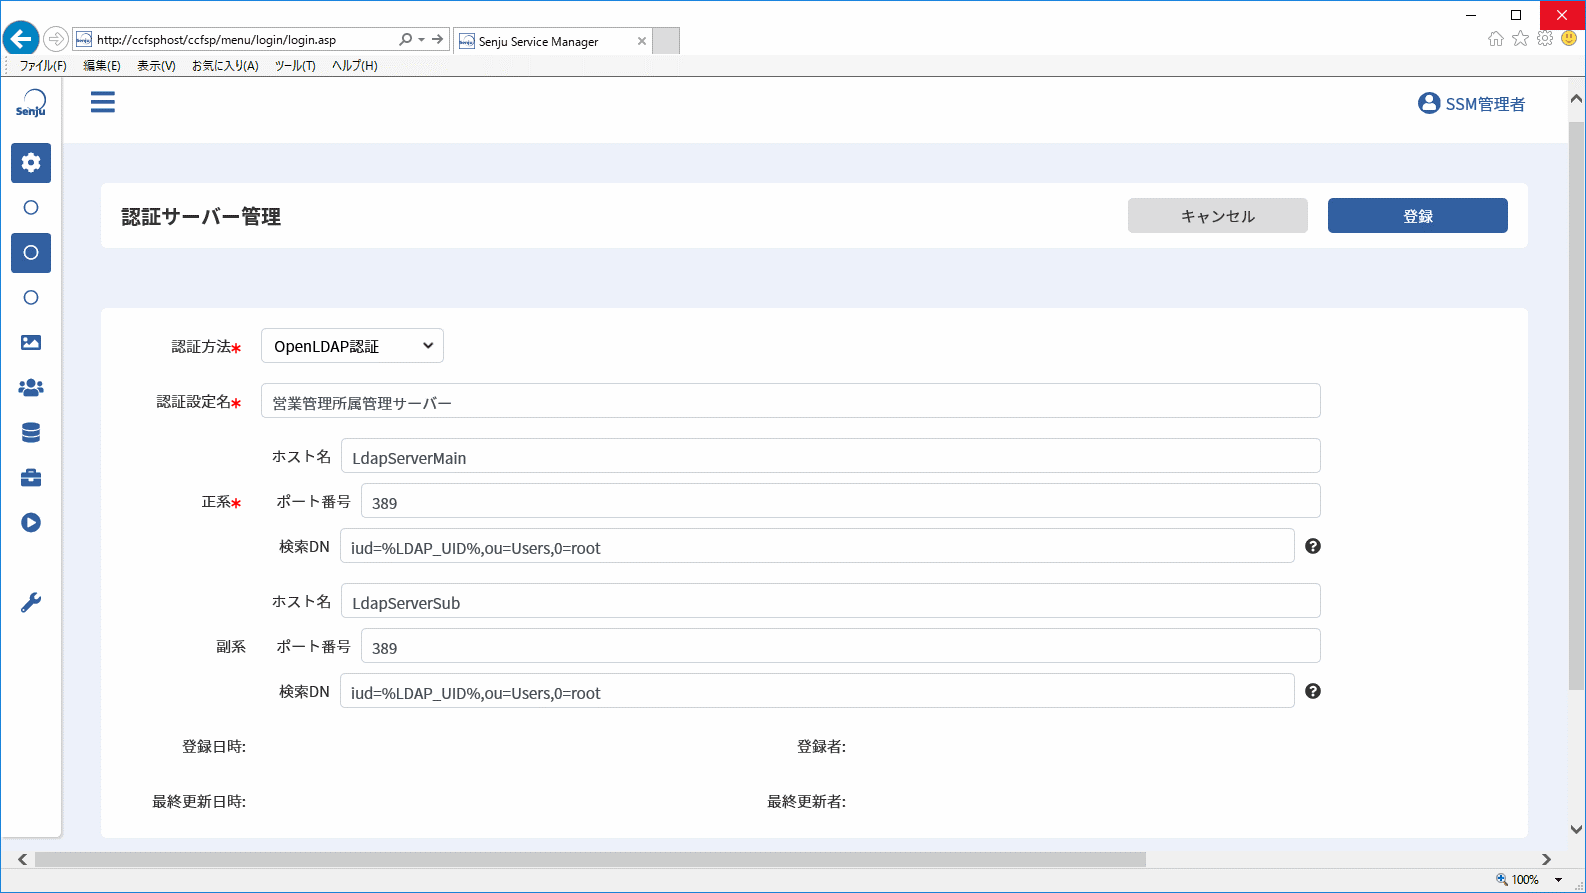
Task: Open the 編集(E) menu
Action: click(x=102, y=66)
